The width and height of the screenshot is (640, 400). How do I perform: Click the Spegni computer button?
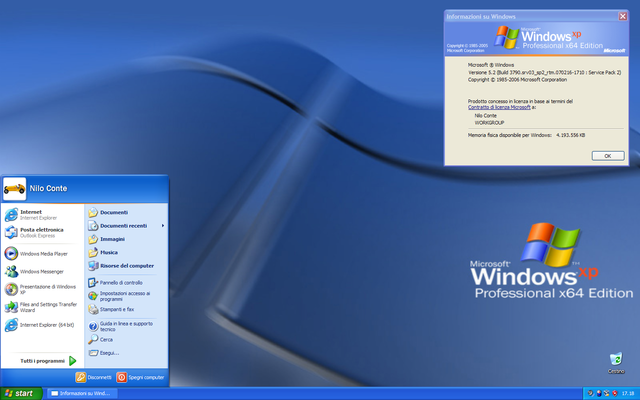[x=140, y=378]
